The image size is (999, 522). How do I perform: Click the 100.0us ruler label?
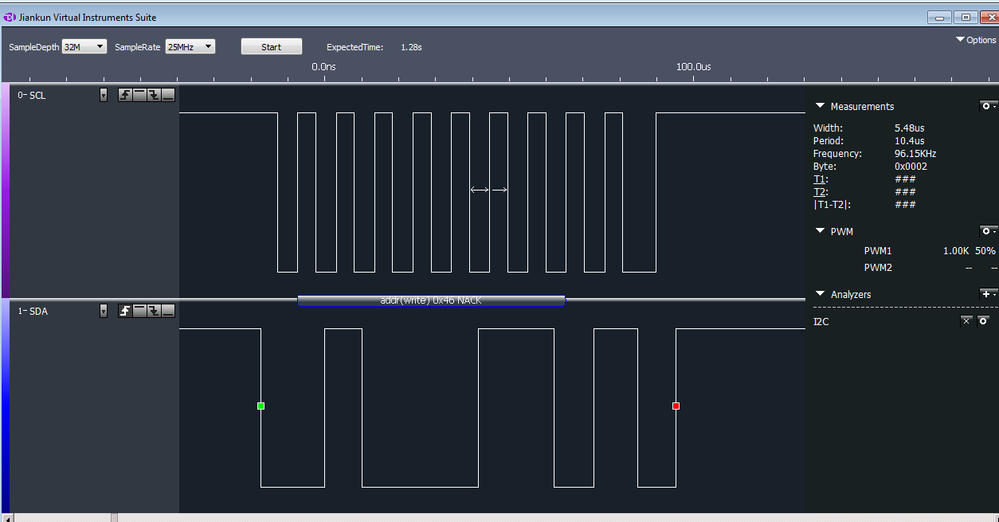694,66
